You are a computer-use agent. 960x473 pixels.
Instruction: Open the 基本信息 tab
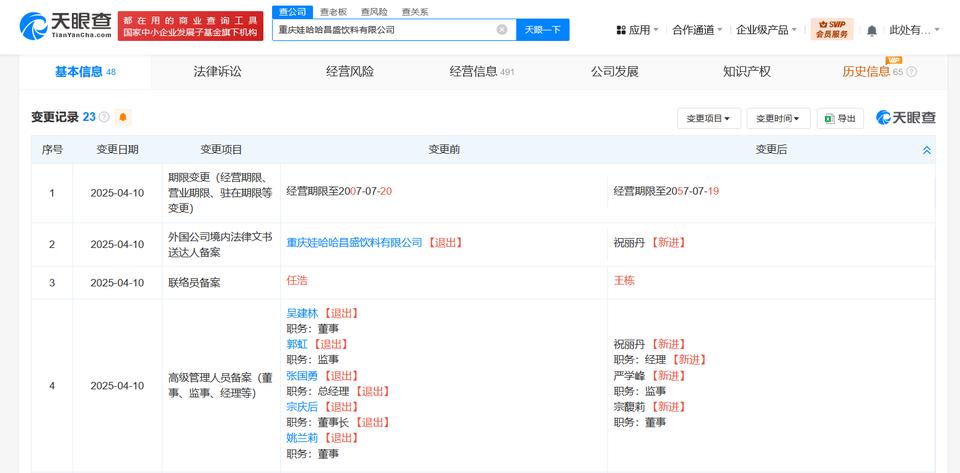tap(85, 72)
